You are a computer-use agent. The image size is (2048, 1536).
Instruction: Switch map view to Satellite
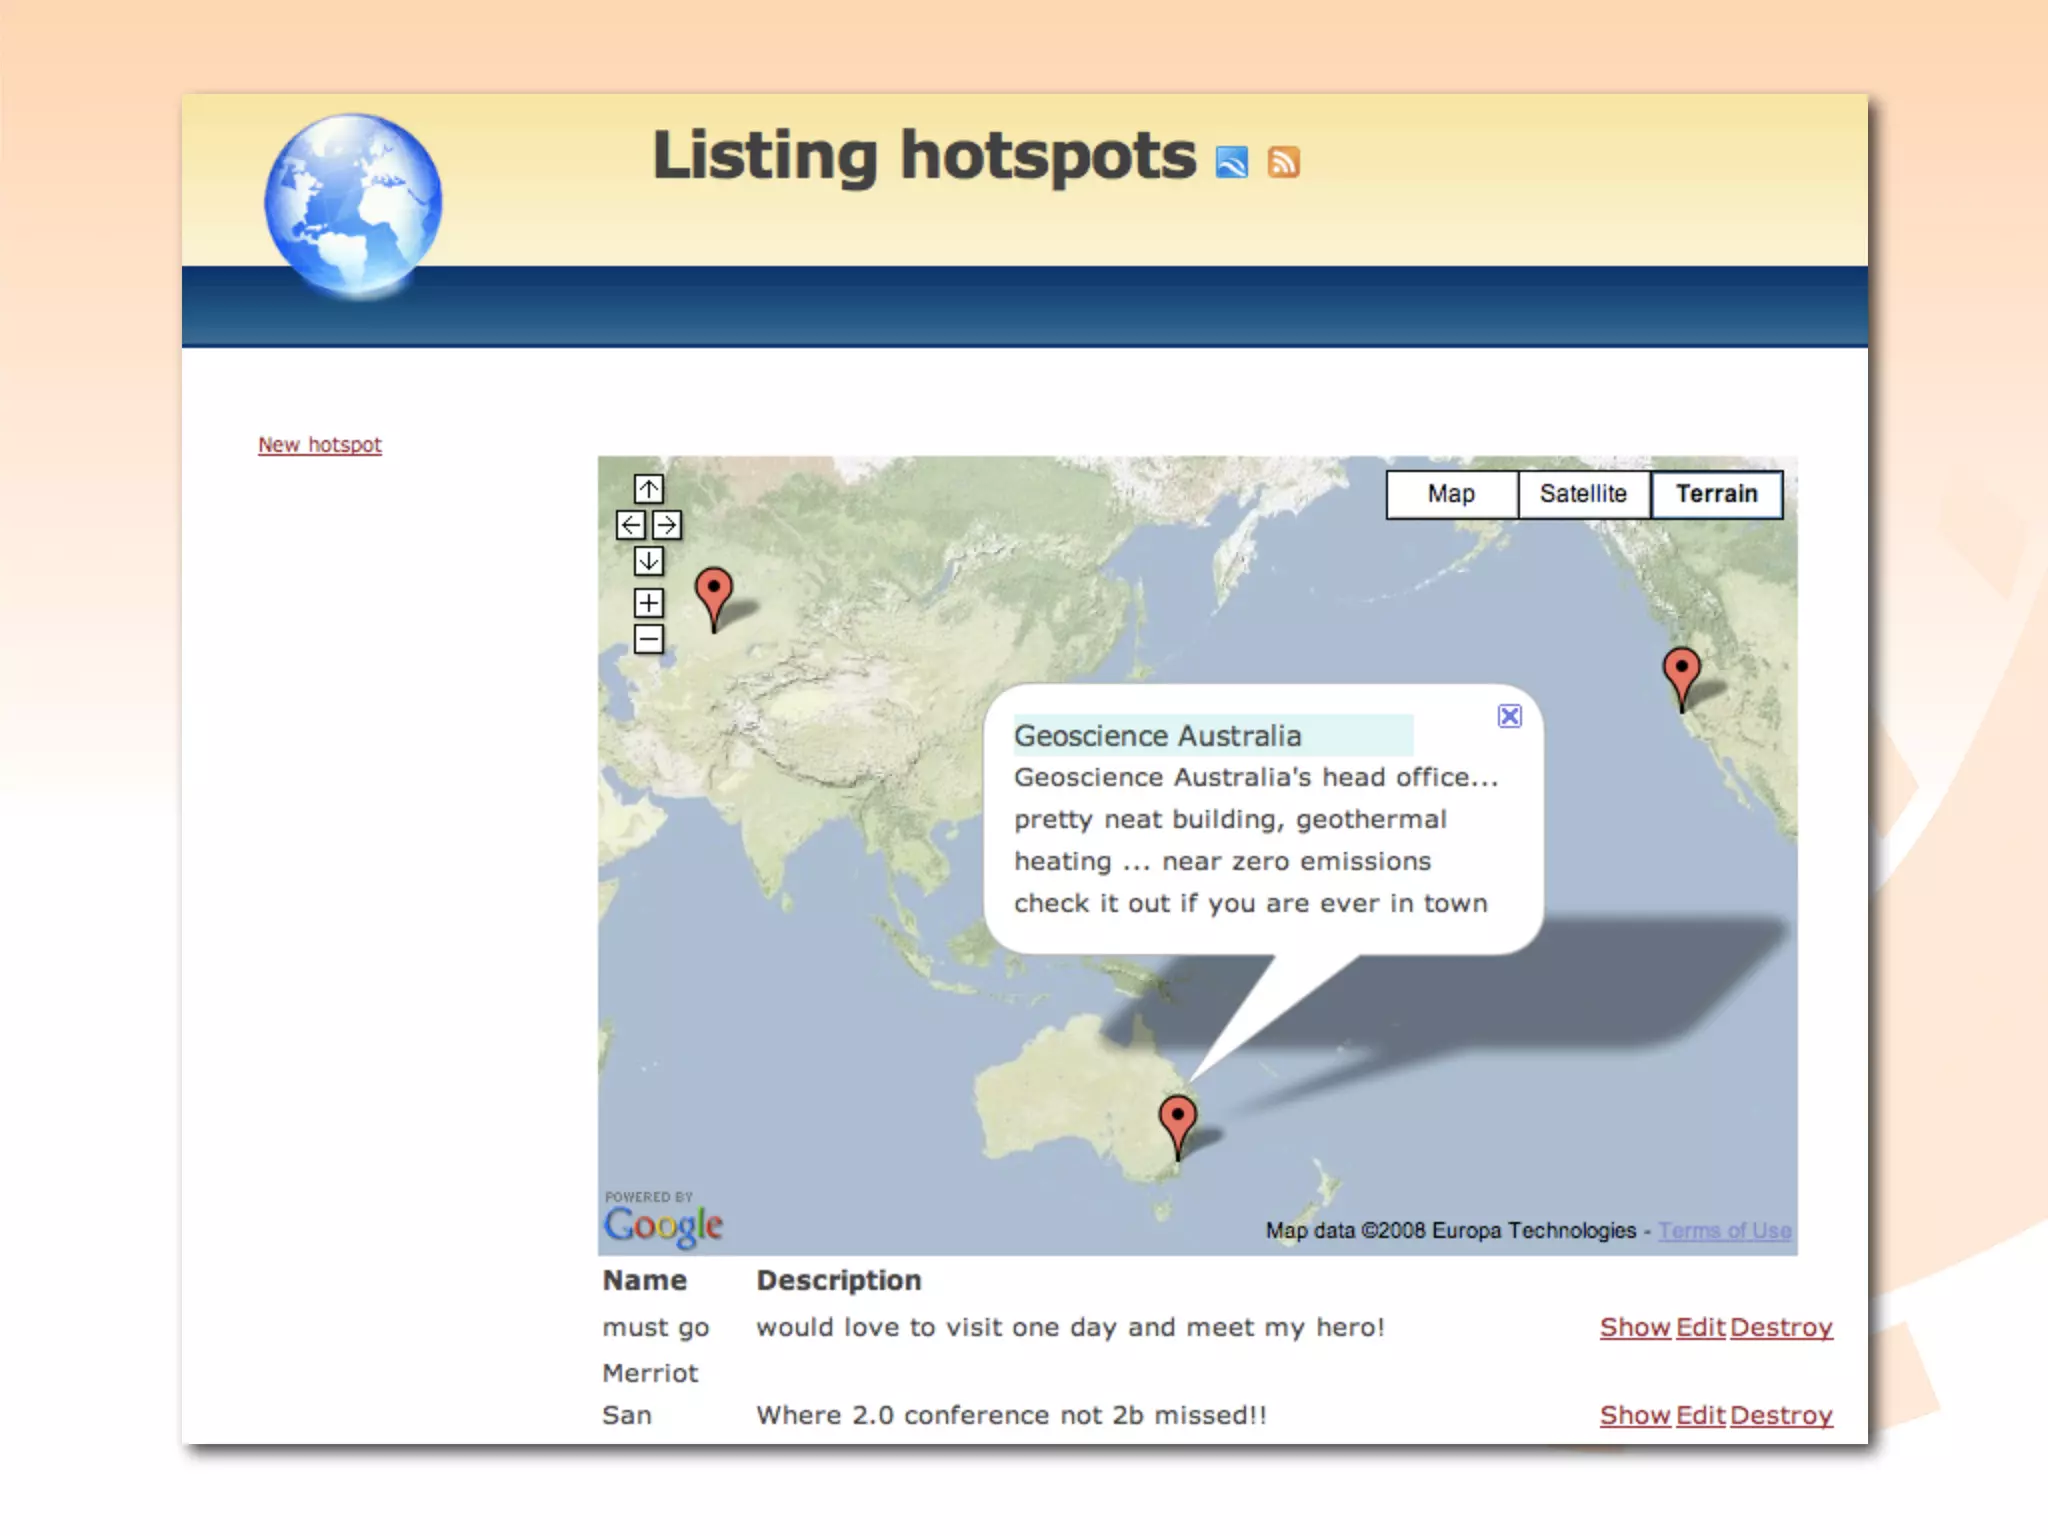[x=1583, y=494]
